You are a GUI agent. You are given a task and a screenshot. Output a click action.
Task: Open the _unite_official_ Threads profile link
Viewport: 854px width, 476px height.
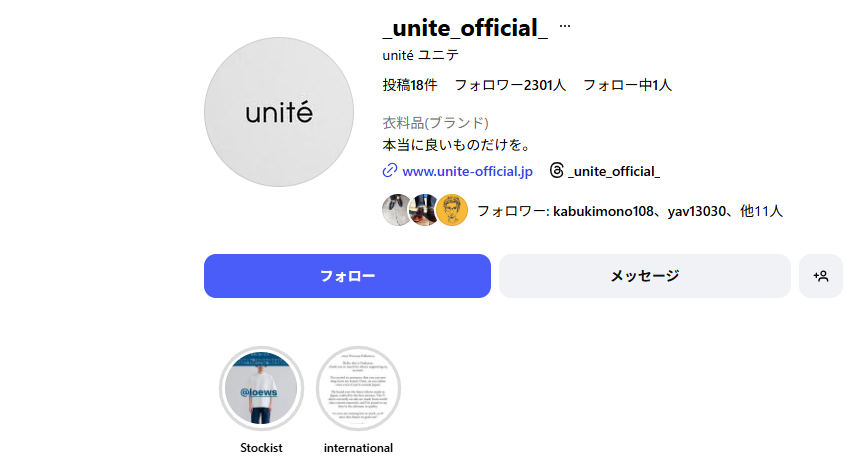614,171
